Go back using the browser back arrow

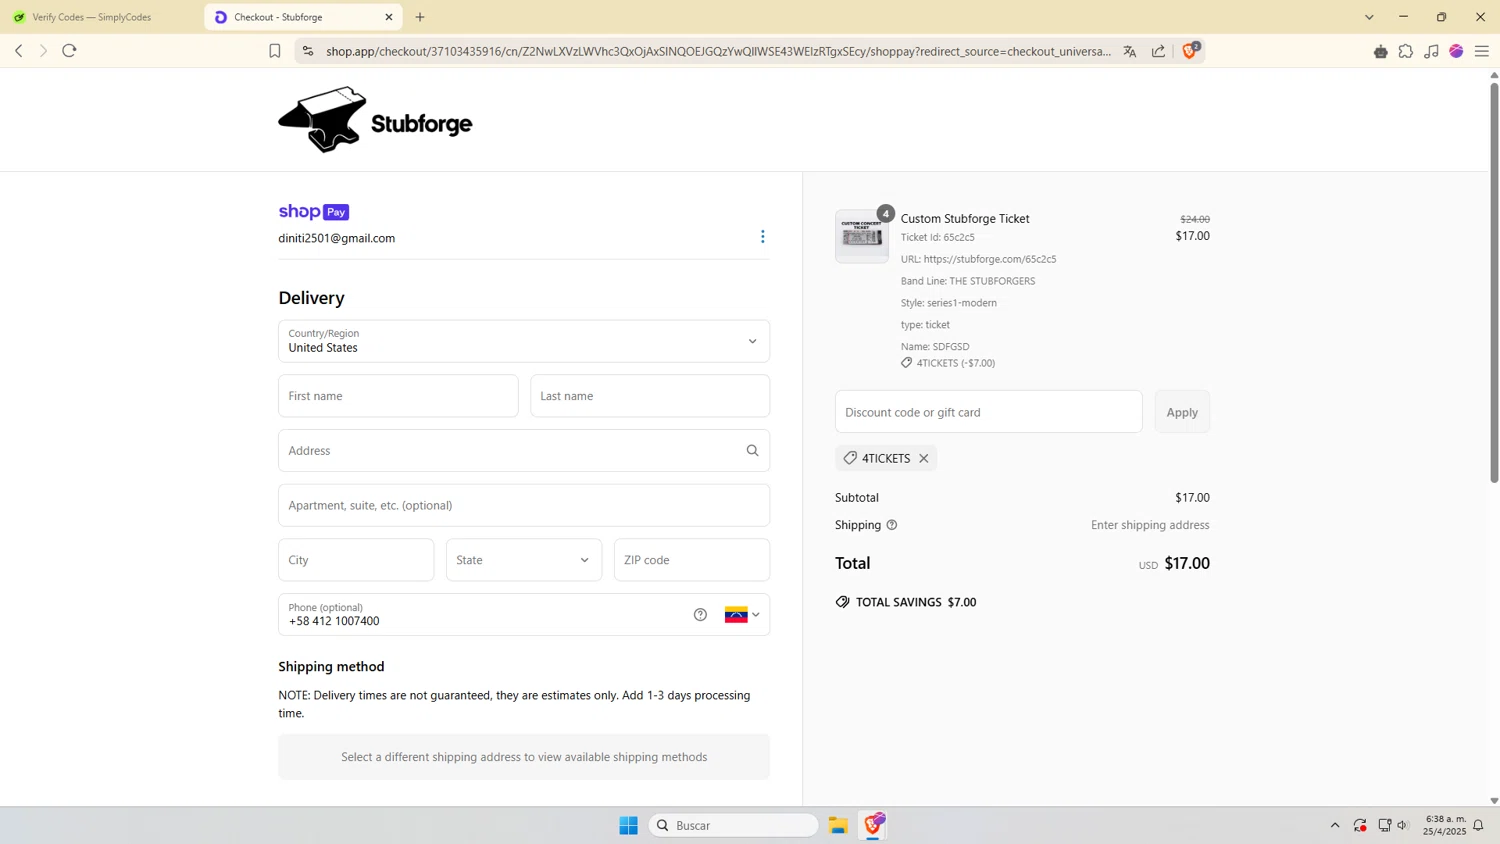(18, 51)
